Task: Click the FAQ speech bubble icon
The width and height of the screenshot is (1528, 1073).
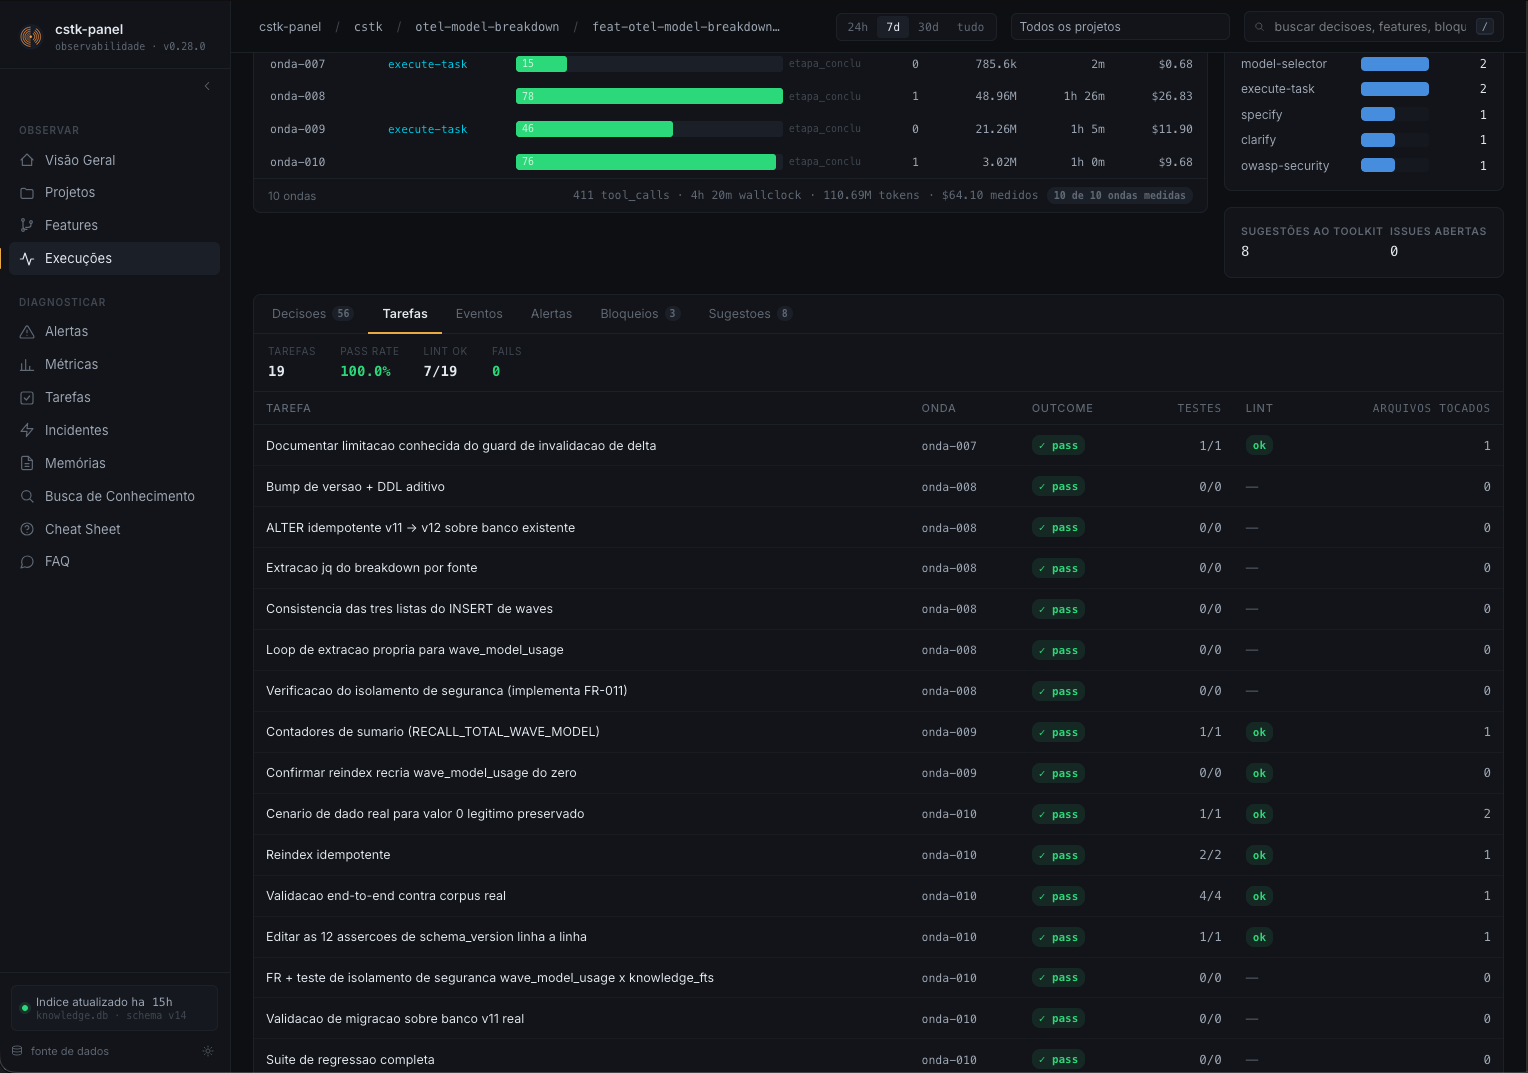Action: coord(27,562)
